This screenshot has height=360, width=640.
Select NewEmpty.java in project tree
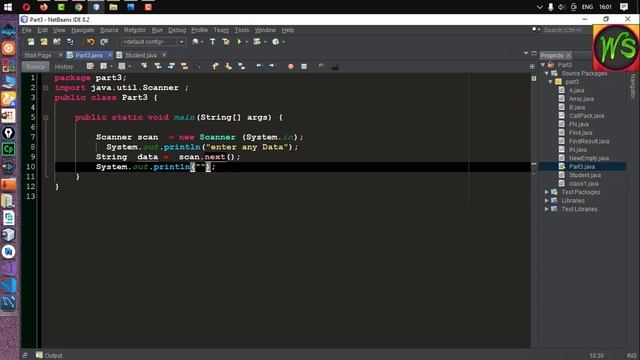[589, 158]
